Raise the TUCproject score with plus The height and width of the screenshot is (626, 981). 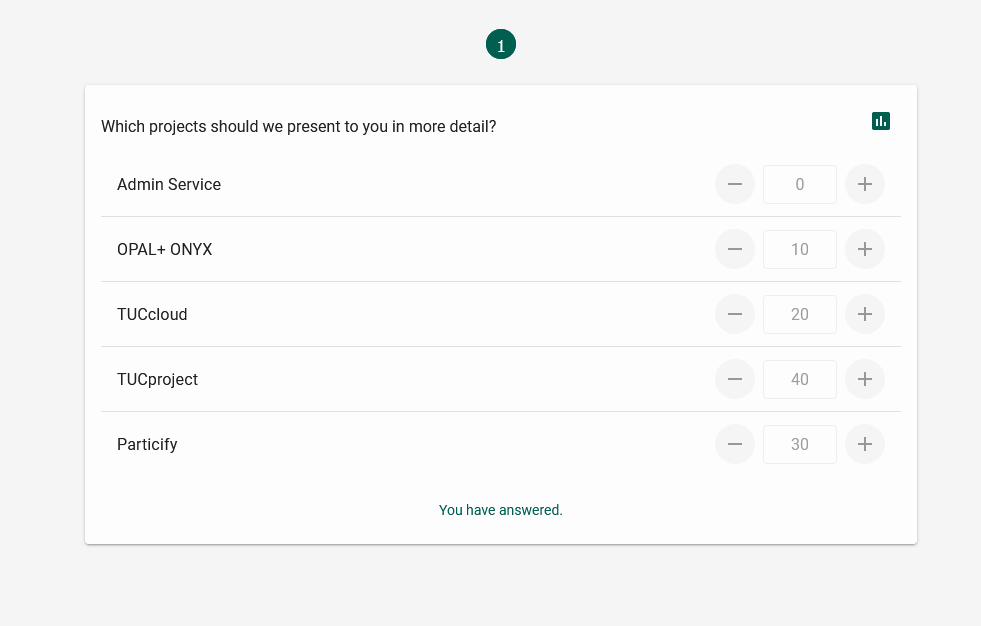pyautogui.click(x=865, y=379)
